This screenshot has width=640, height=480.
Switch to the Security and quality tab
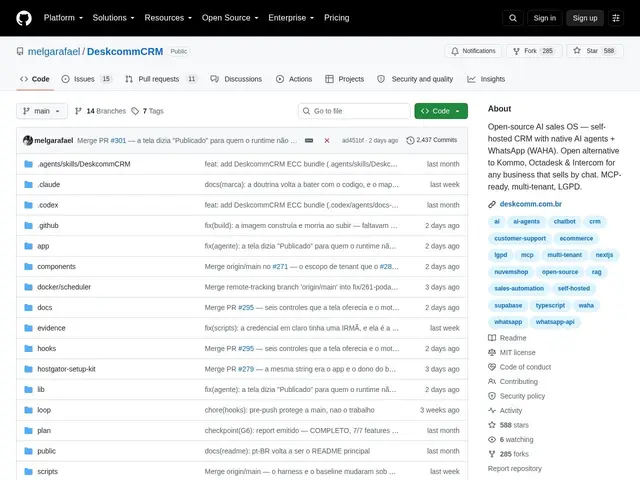coord(415,79)
